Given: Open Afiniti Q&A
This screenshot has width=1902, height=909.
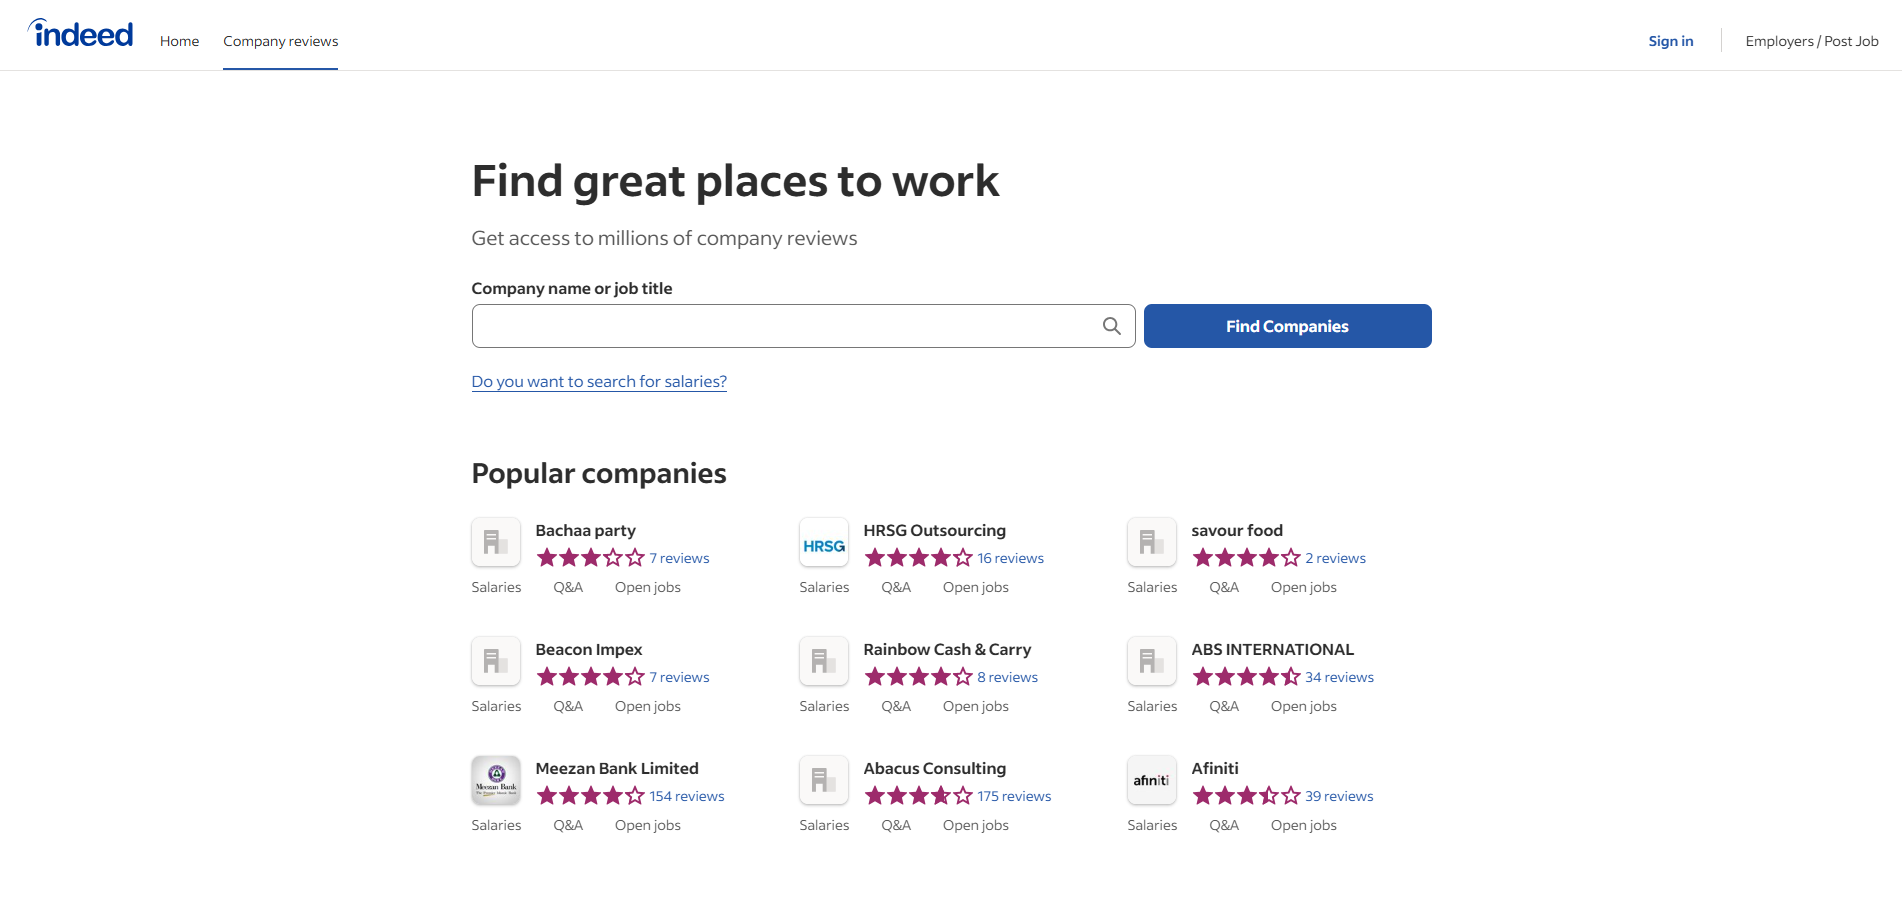Looking at the screenshot, I should click(1224, 825).
